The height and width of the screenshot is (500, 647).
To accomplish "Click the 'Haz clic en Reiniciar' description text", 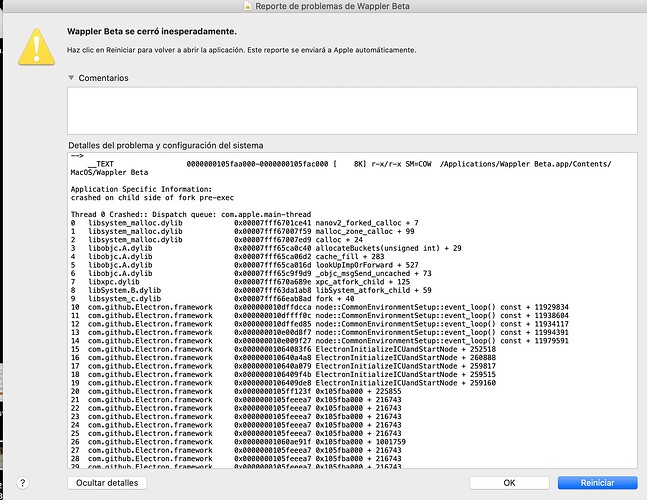I will point(240,50).
